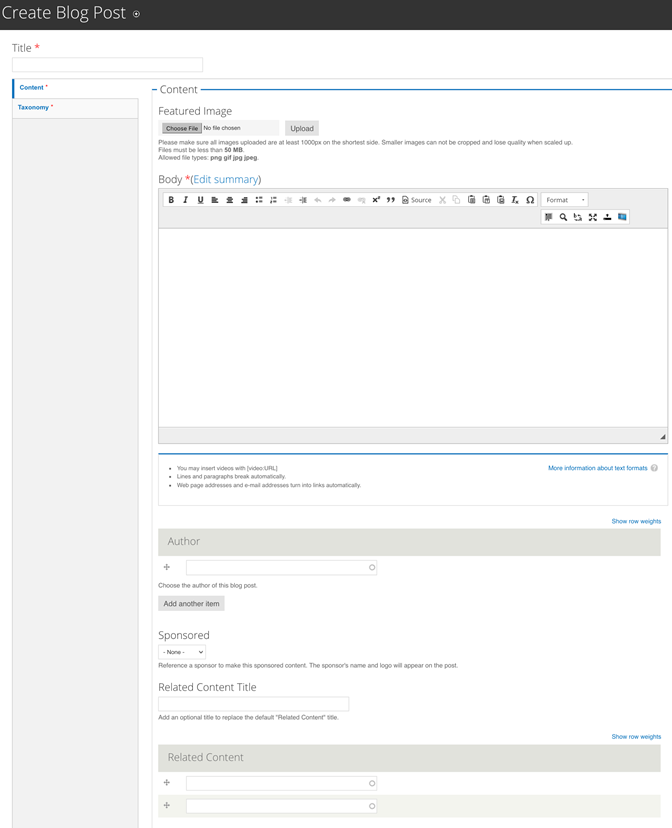Redo last edit

coord(332,200)
